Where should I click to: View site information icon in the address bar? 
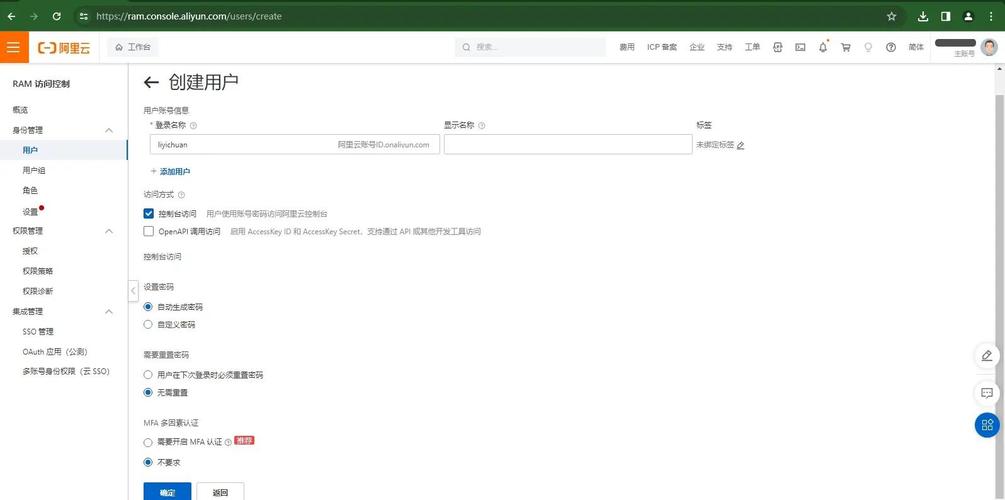pos(84,17)
